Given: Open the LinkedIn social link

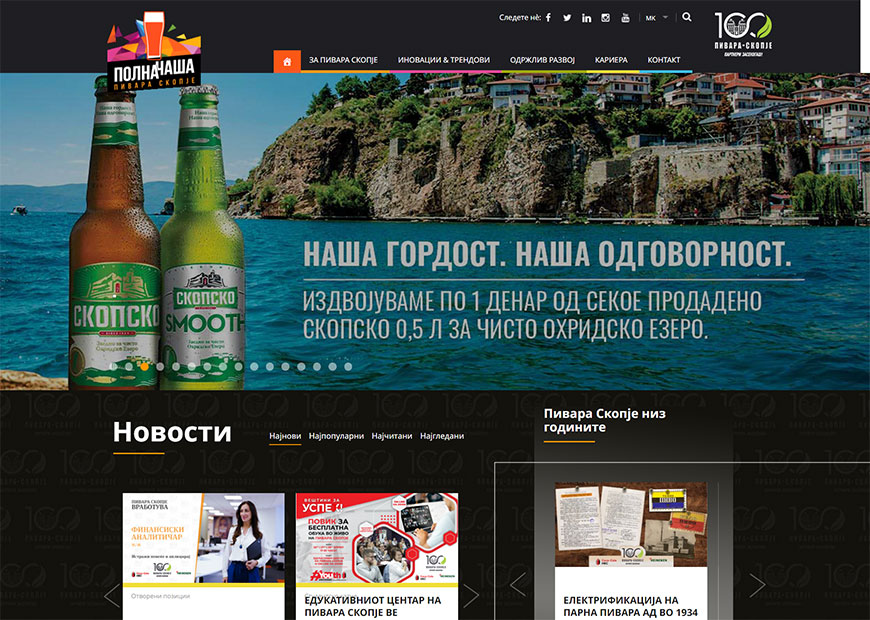Looking at the screenshot, I should point(586,18).
